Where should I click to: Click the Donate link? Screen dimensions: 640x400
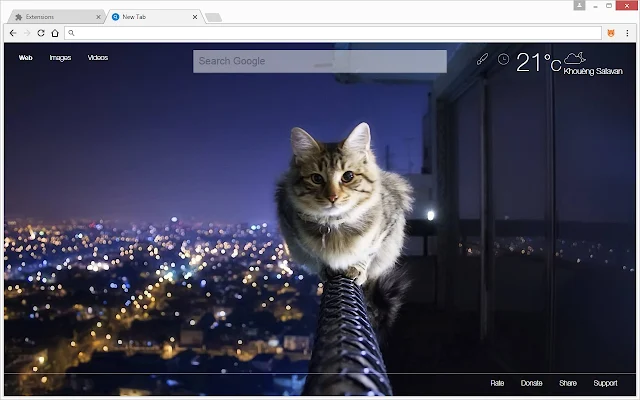tap(531, 383)
